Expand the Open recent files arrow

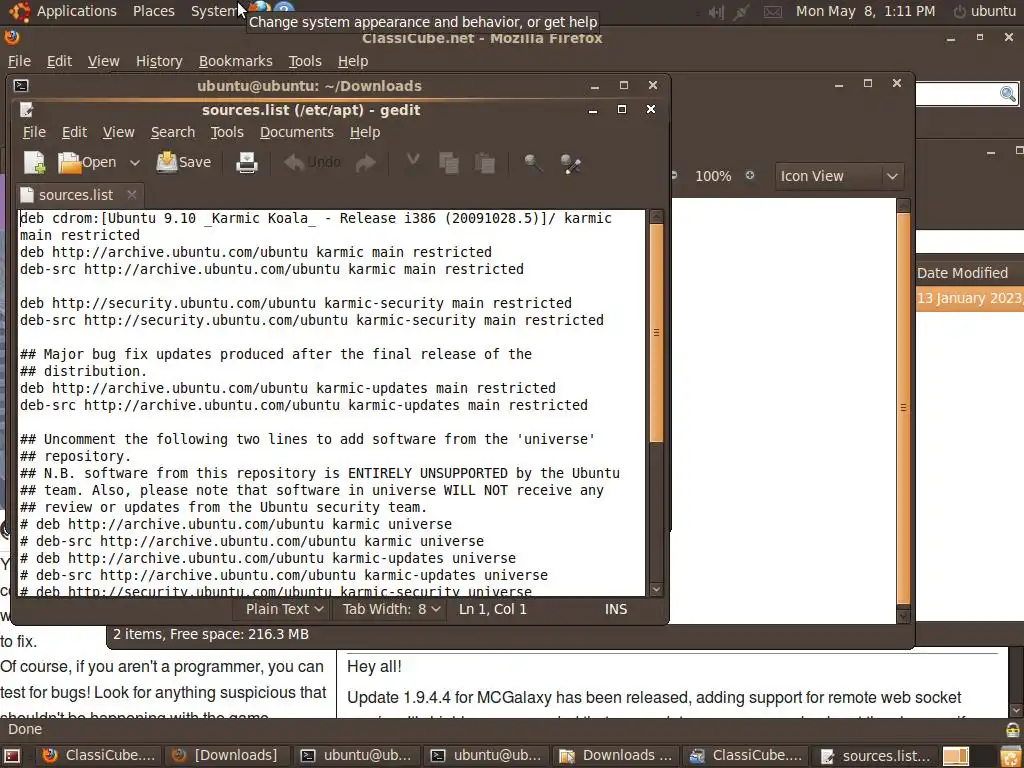coord(135,163)
